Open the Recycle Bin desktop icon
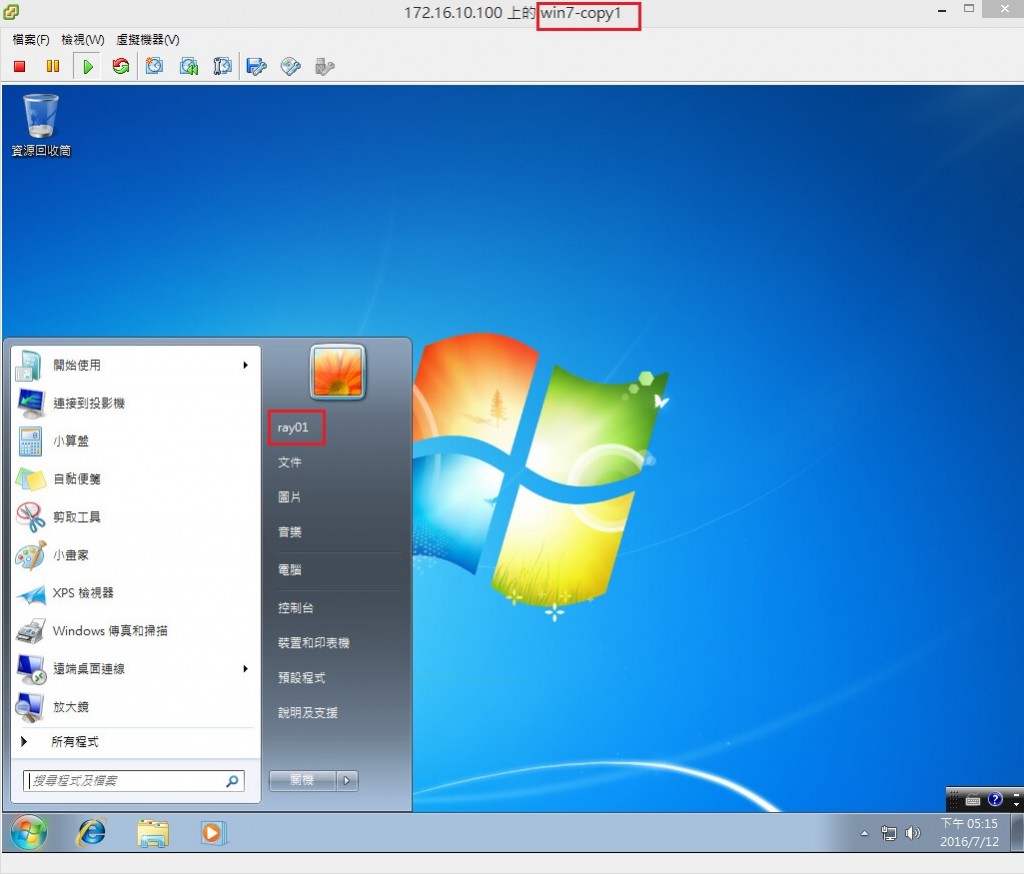 tap(40, 125)
